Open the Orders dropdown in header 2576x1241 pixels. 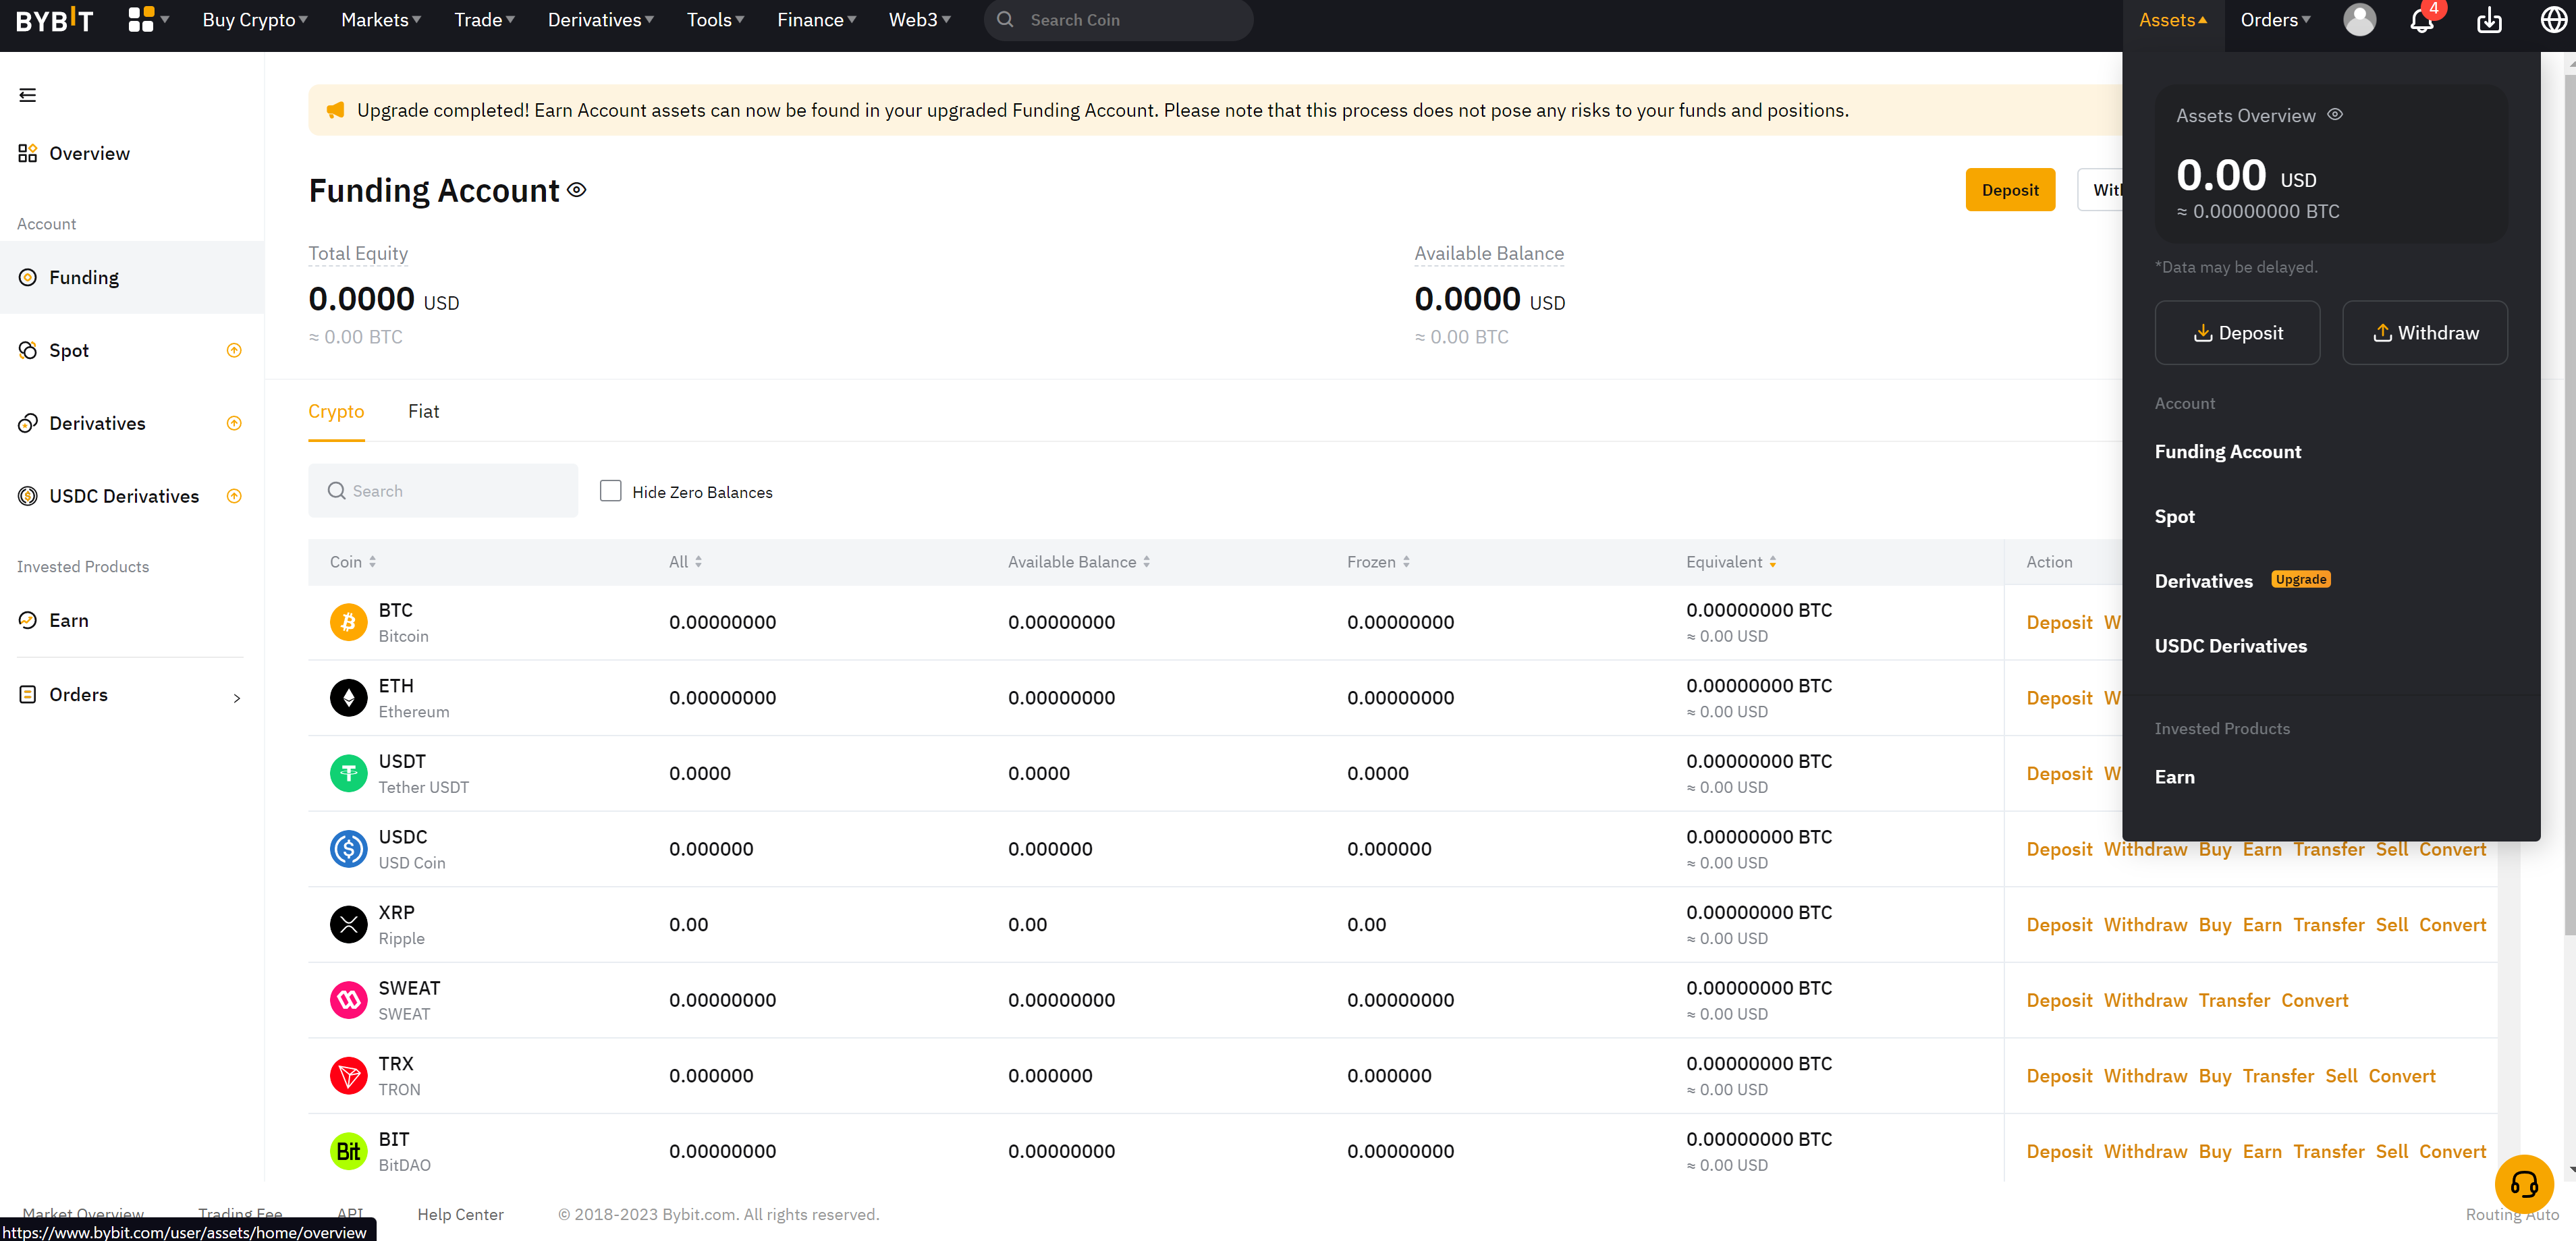tap(2275, 20)
